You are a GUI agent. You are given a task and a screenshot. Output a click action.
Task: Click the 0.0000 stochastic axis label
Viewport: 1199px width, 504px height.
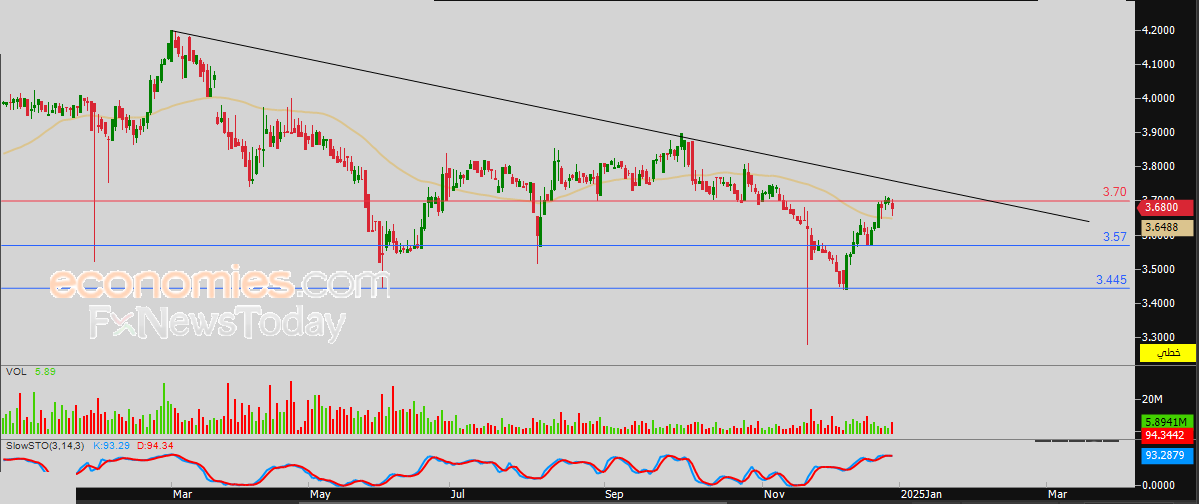(1159, 484)
